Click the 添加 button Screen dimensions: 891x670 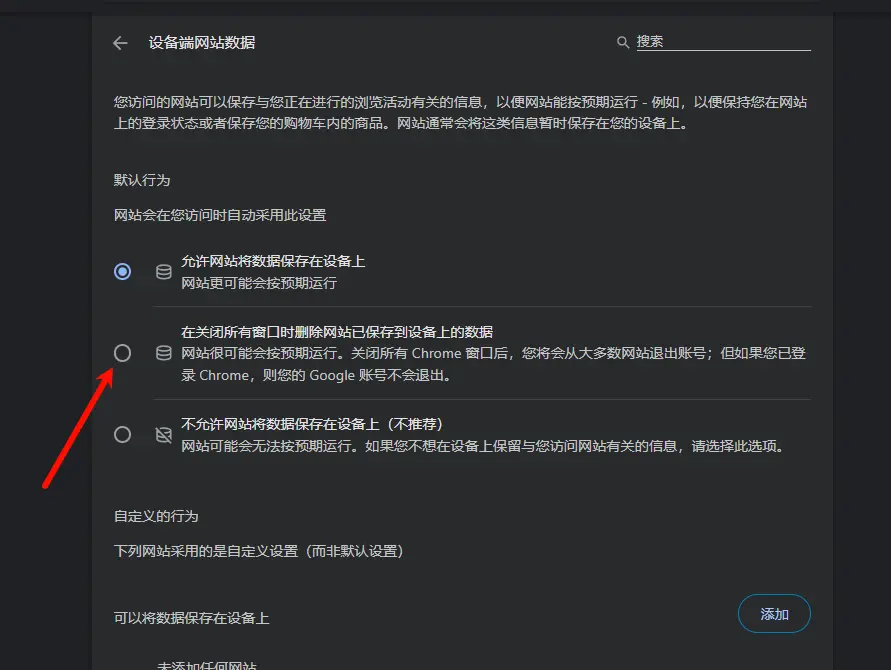point(774,614)
